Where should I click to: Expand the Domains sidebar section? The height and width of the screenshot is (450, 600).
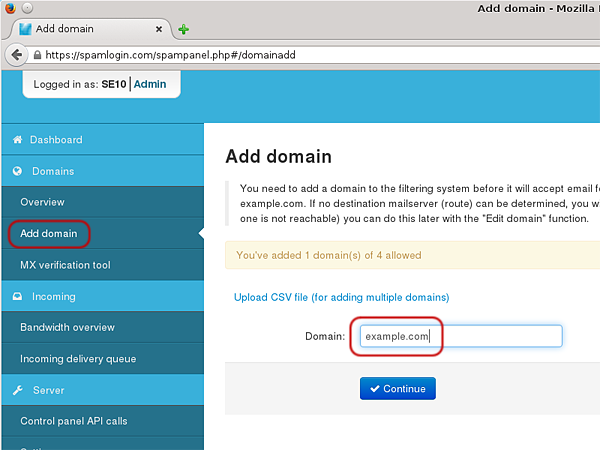103,171
